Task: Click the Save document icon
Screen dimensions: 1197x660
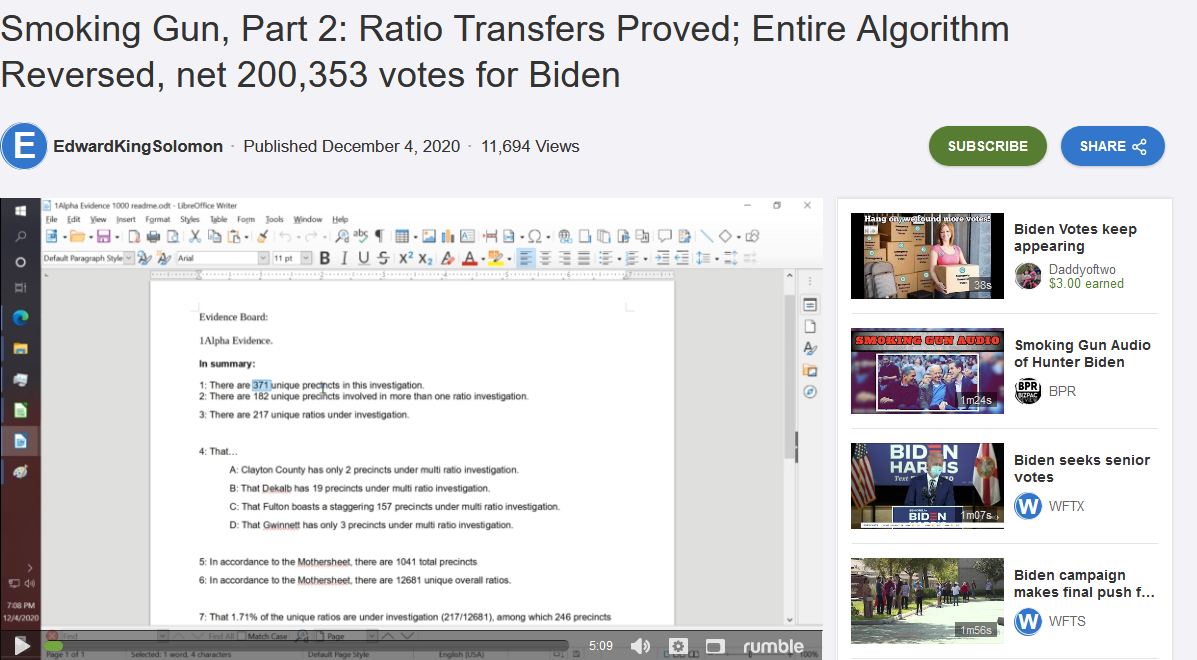Action: tap(104, 237)
